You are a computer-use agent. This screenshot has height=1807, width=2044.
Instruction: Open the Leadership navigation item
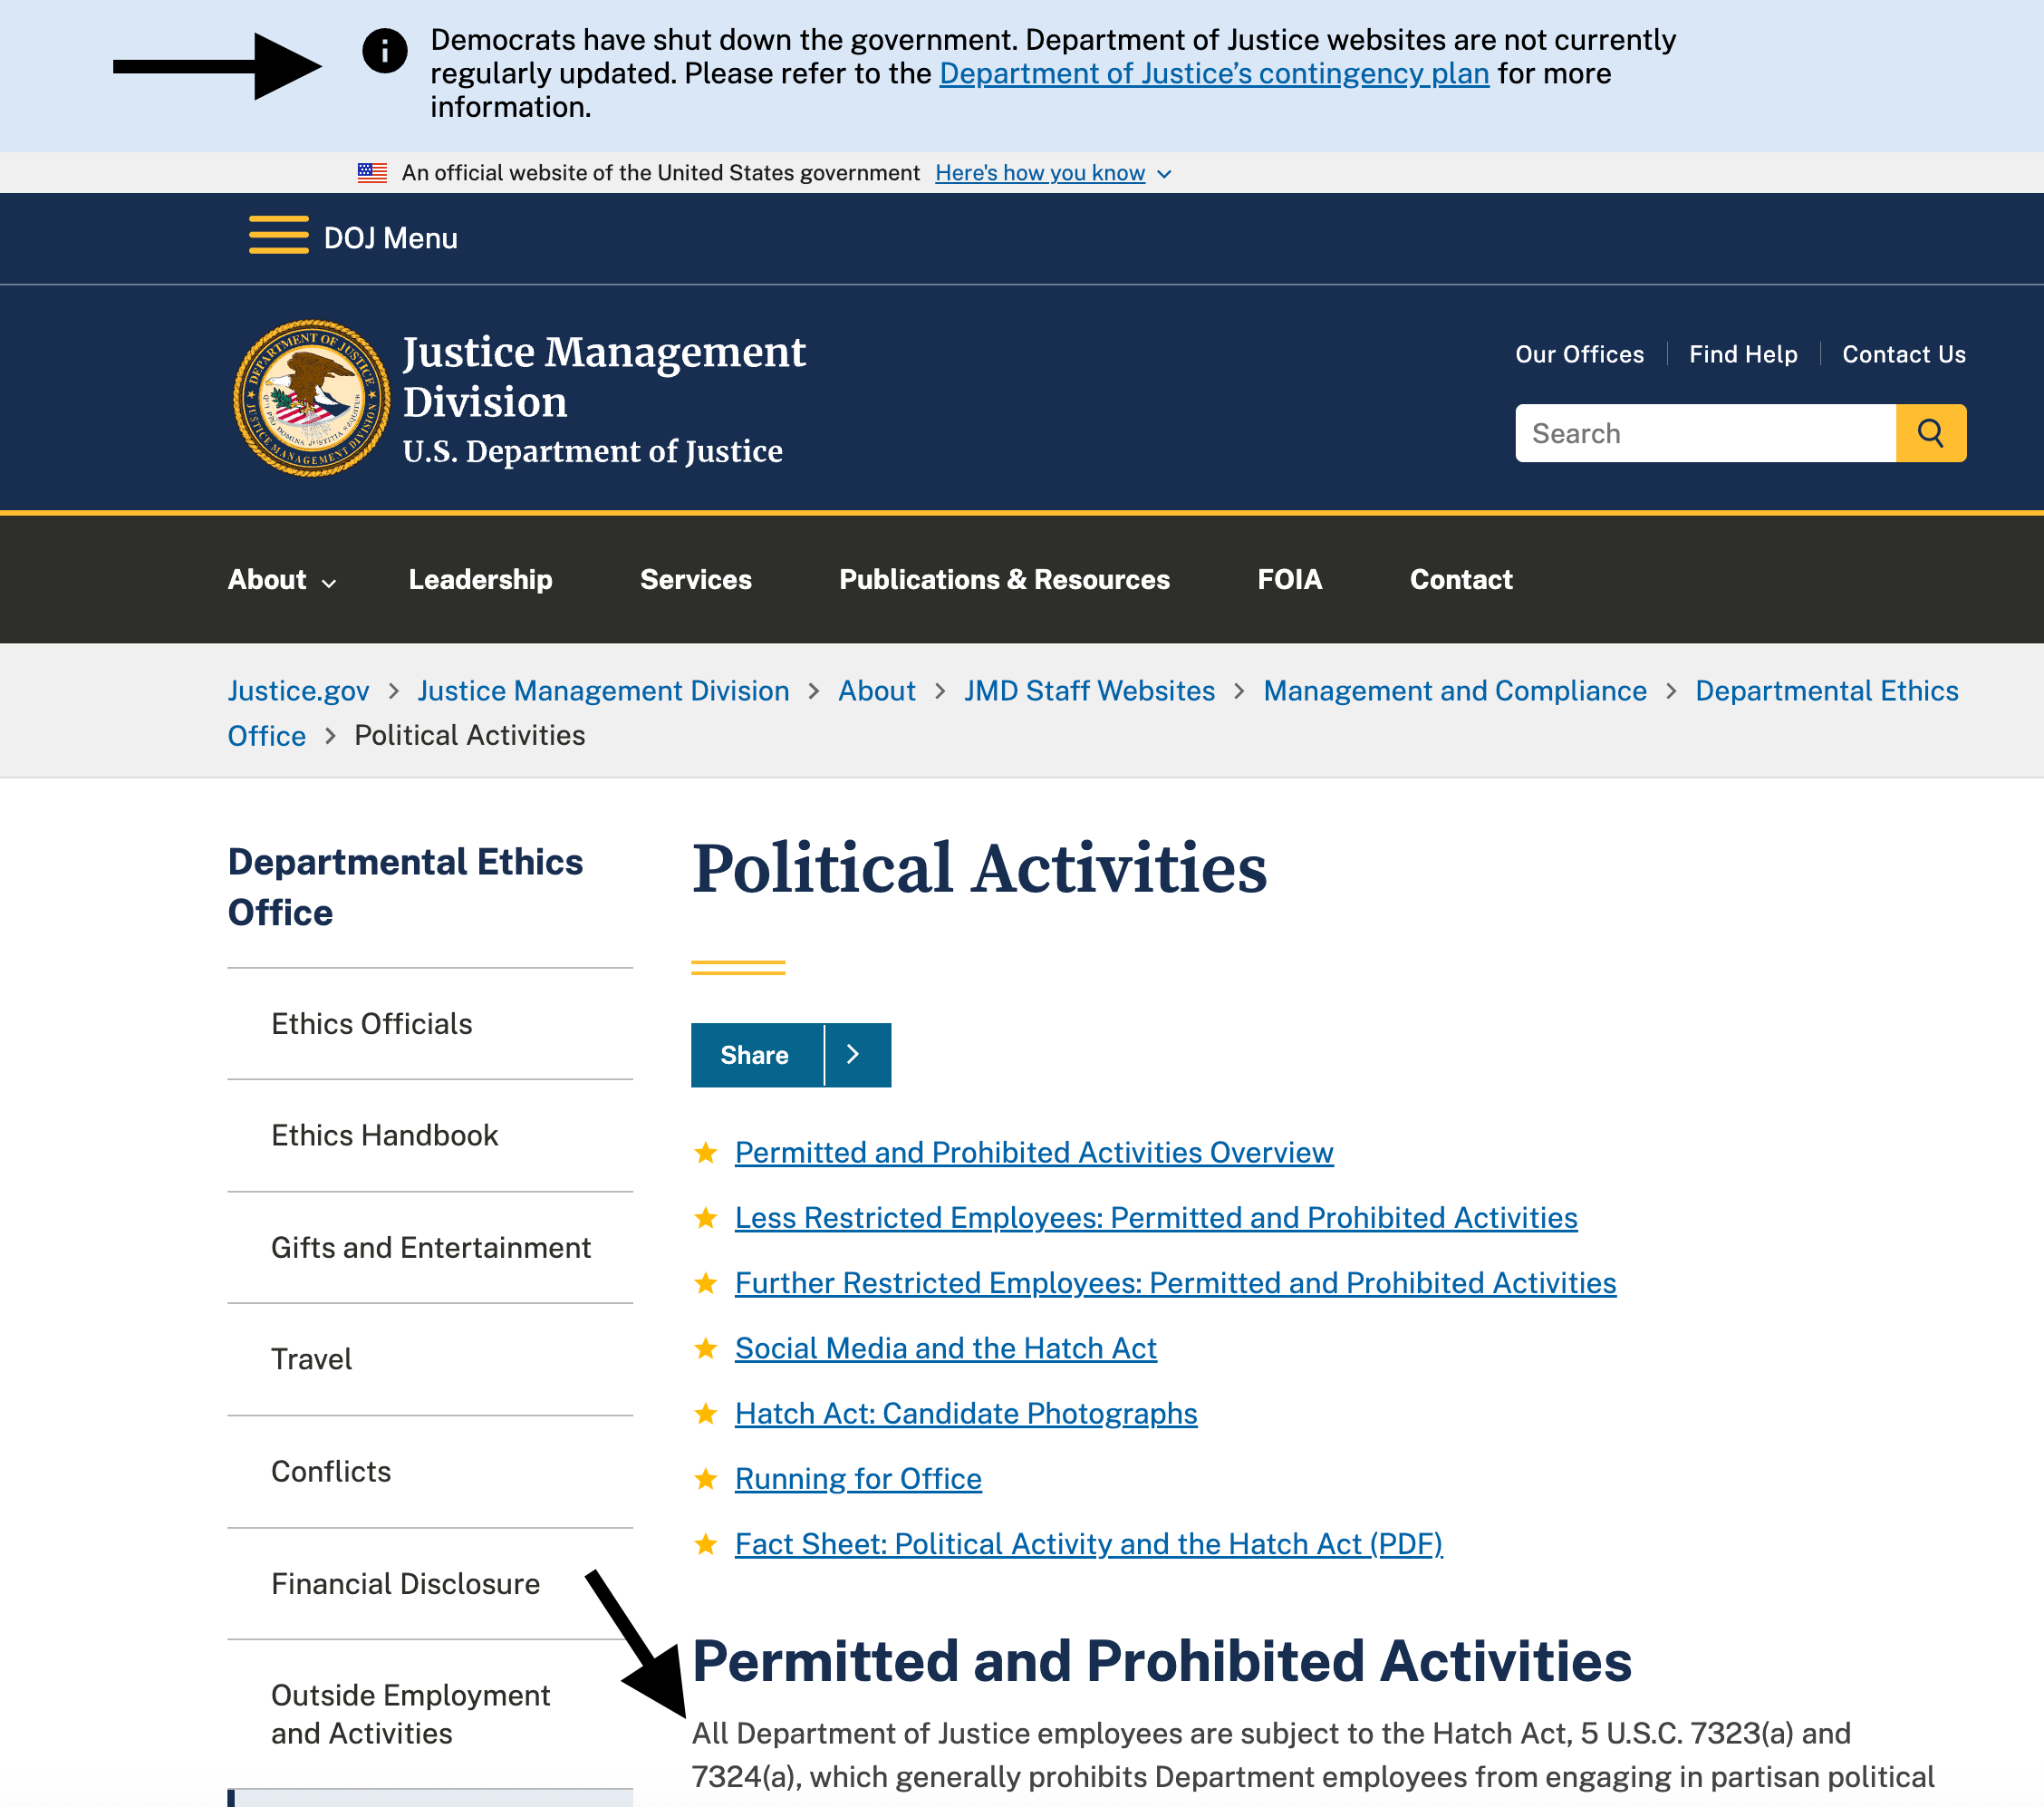click(x=480, y=579)
